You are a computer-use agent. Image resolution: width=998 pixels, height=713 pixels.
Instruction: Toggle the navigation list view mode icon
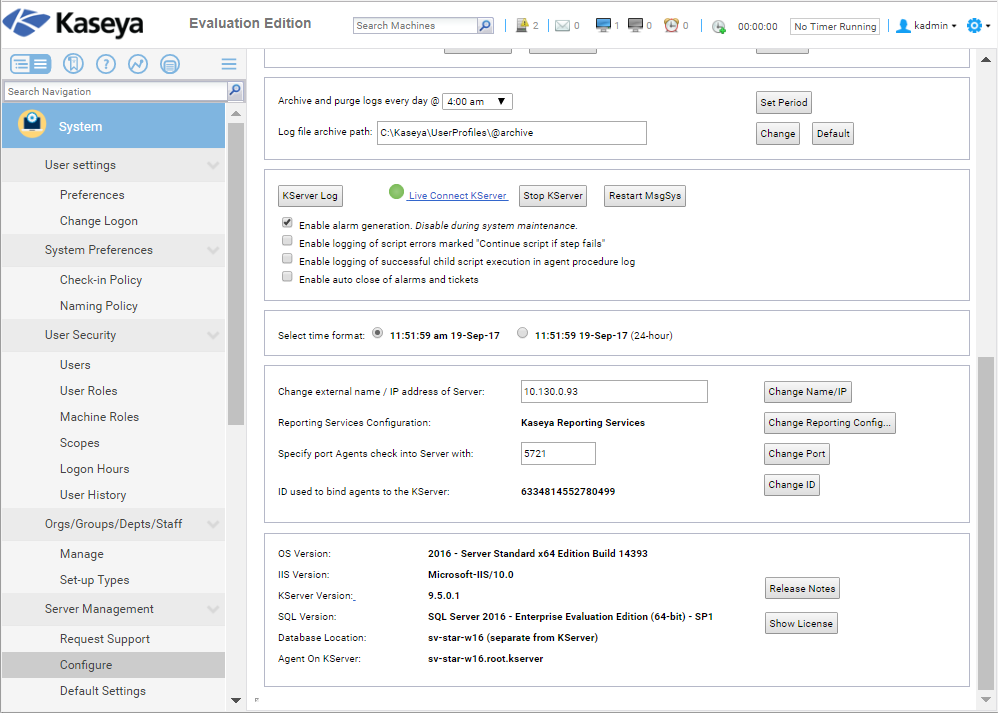[31, 64]
